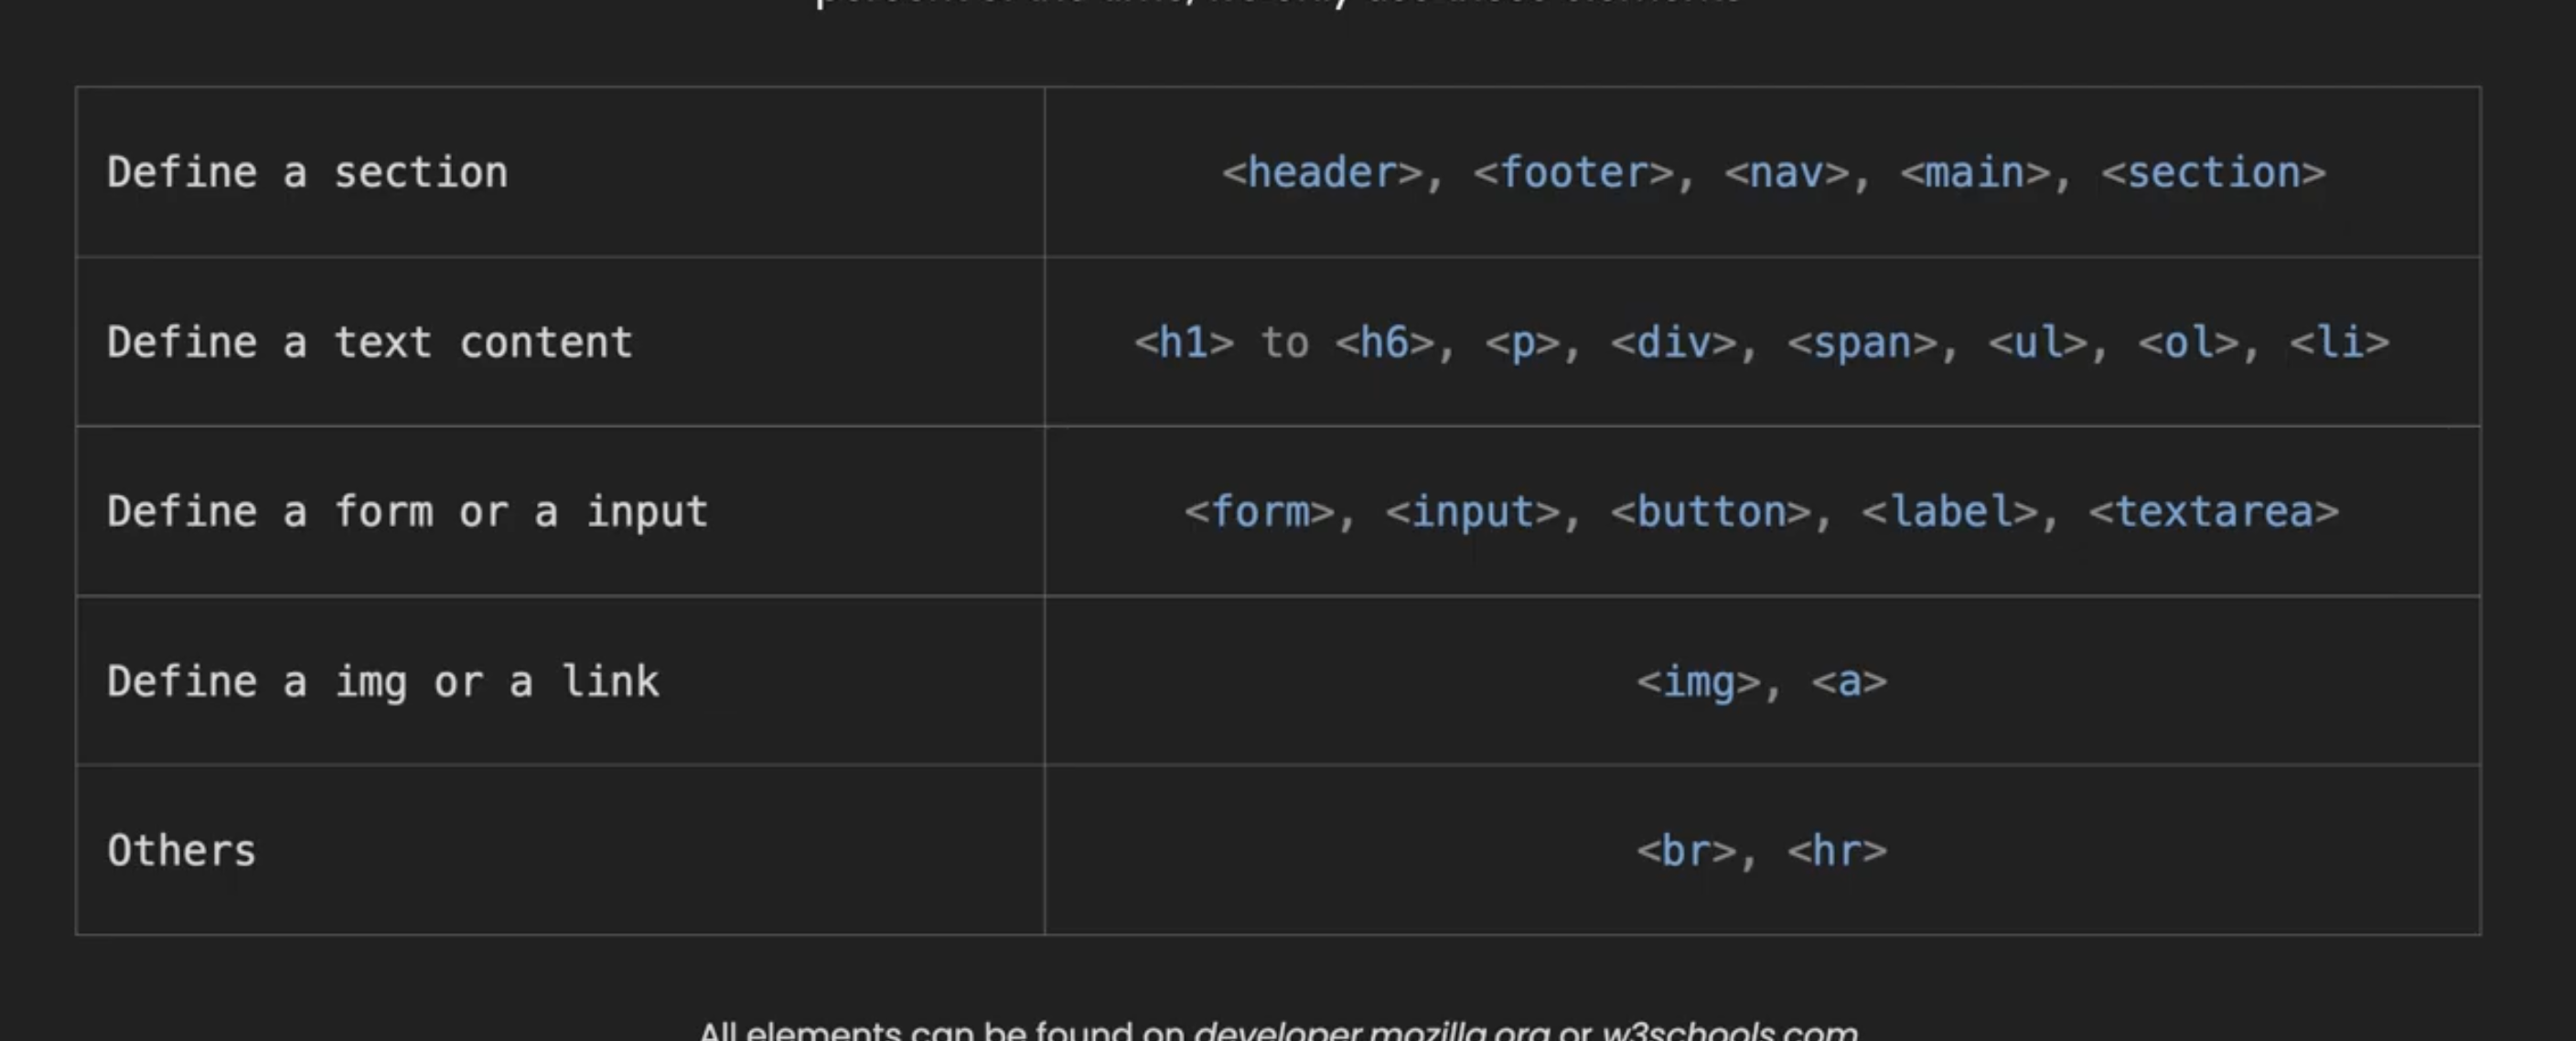Click the <label> tag text
Viewport: 2576px width, 1041px height.
click(x=1950, y=512)
